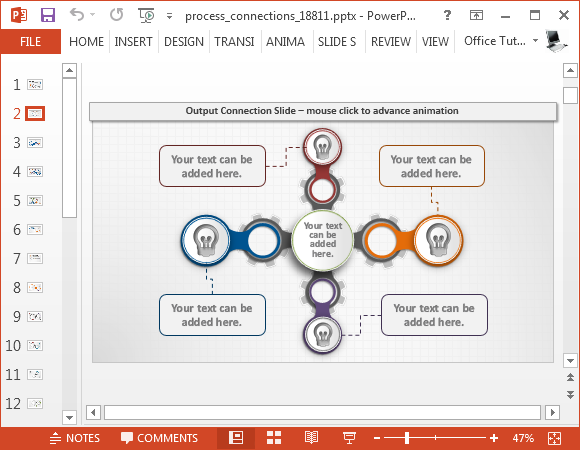Select the blue lightbulb circle icon
This screenshot has height=450, width=580.
206,240
